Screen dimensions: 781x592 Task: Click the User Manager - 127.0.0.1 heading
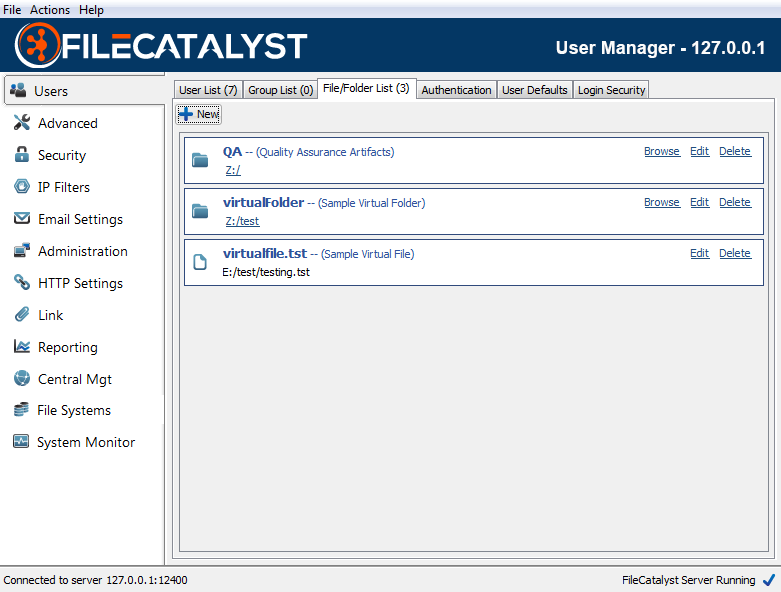point(660,48)
